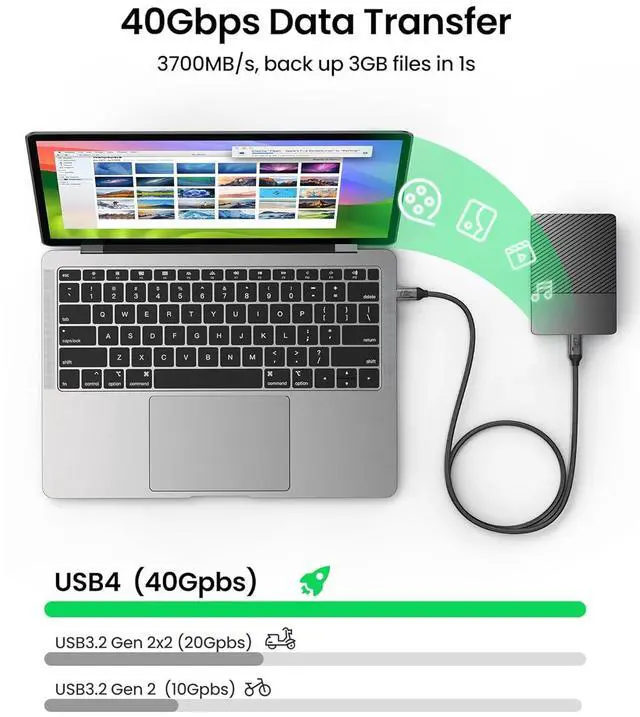Click the film reel icon
Image resolution: width=640 pixels, height=717 pixels.
pyautogui.click(x=420, y=203)
